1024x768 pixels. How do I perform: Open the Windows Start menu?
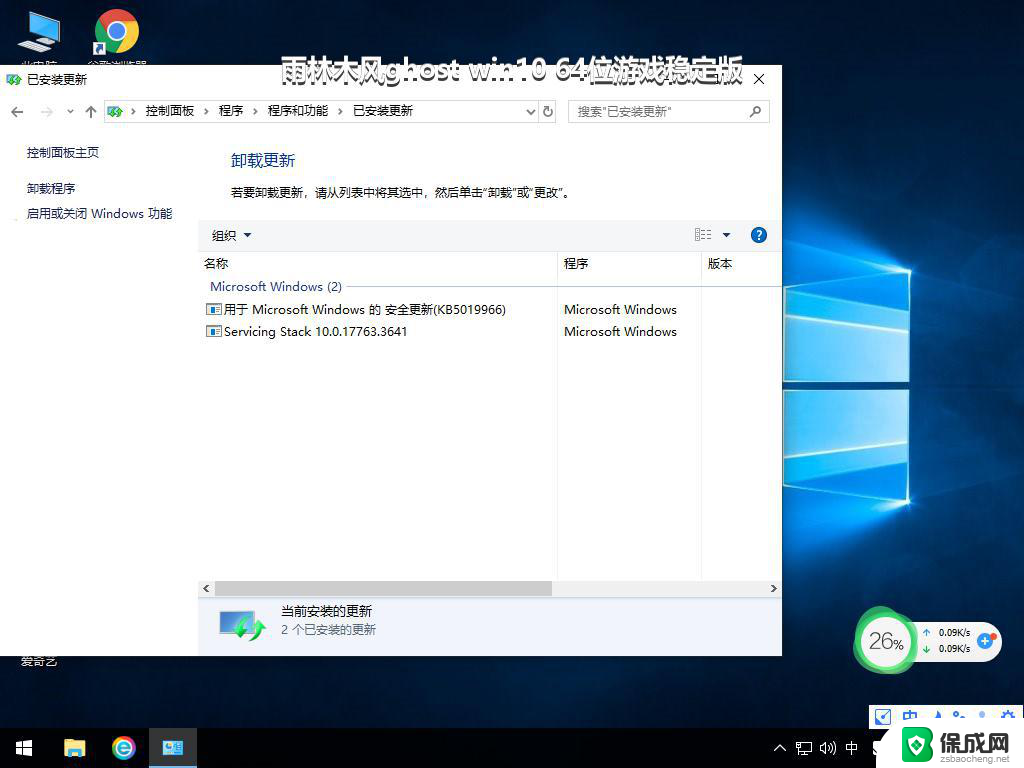24,748
